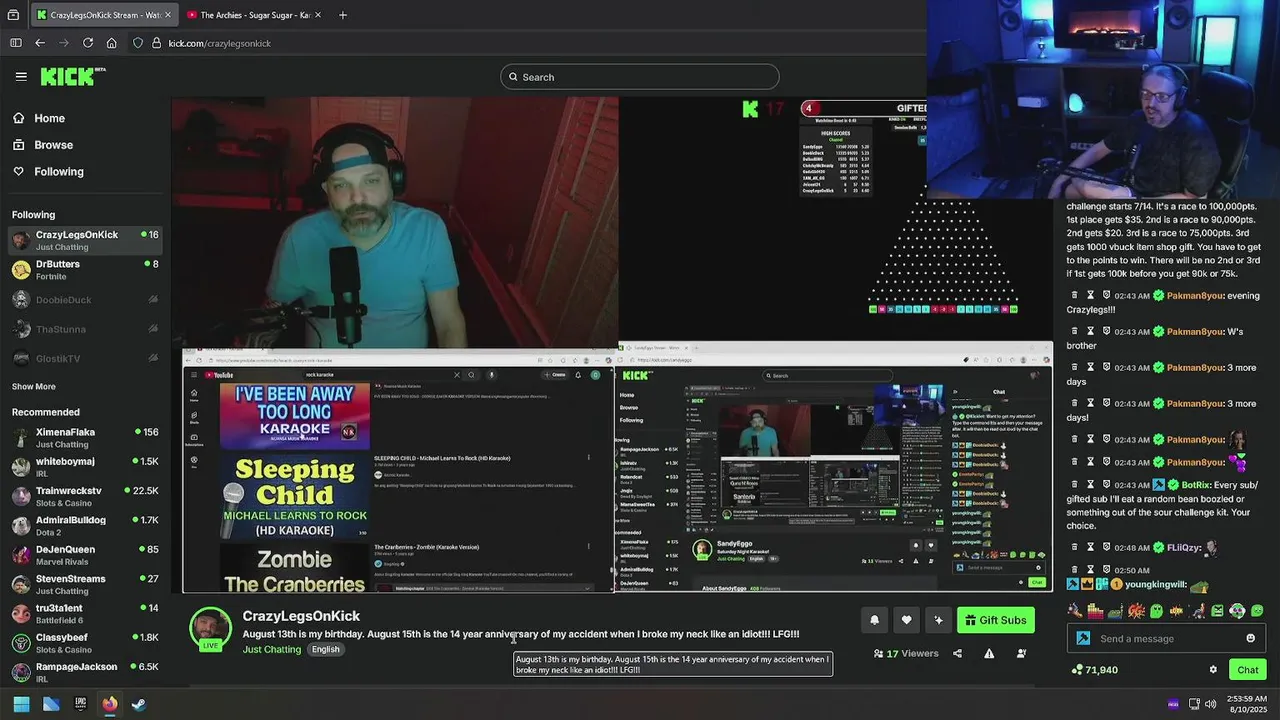The width and height of the screenshot is (1280, 720).
Task: Click the moderator hammer badge in chat input
Action: [1083, 639]
